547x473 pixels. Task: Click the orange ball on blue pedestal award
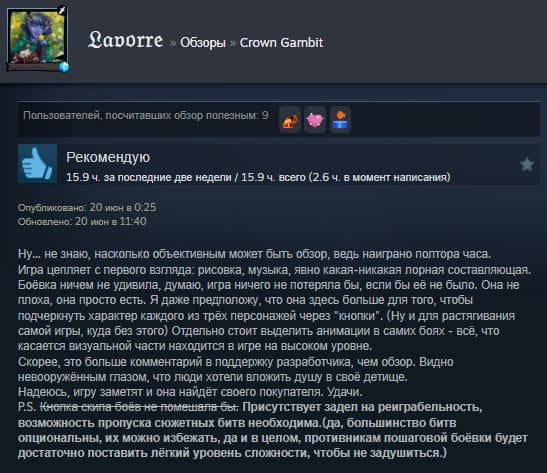[340, 120]
